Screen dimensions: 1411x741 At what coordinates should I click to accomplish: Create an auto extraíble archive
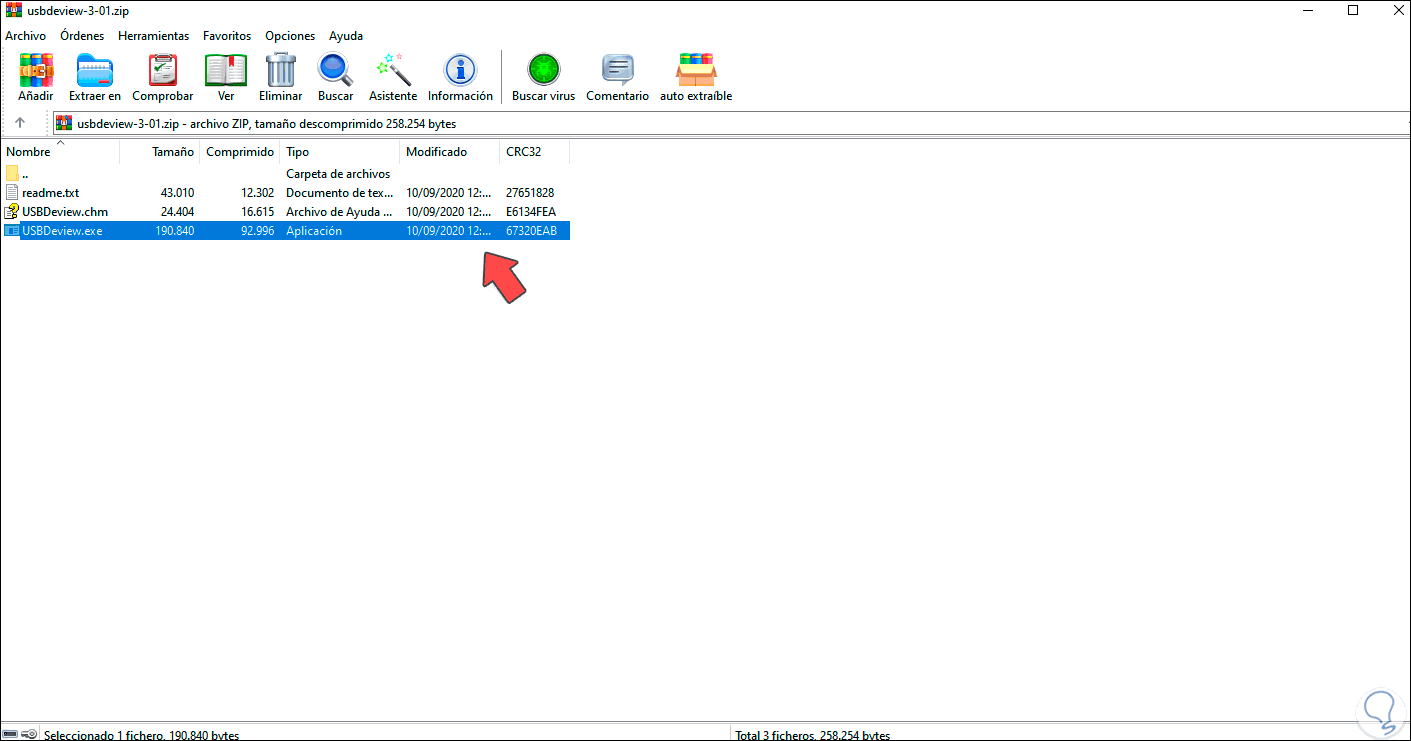696,77
